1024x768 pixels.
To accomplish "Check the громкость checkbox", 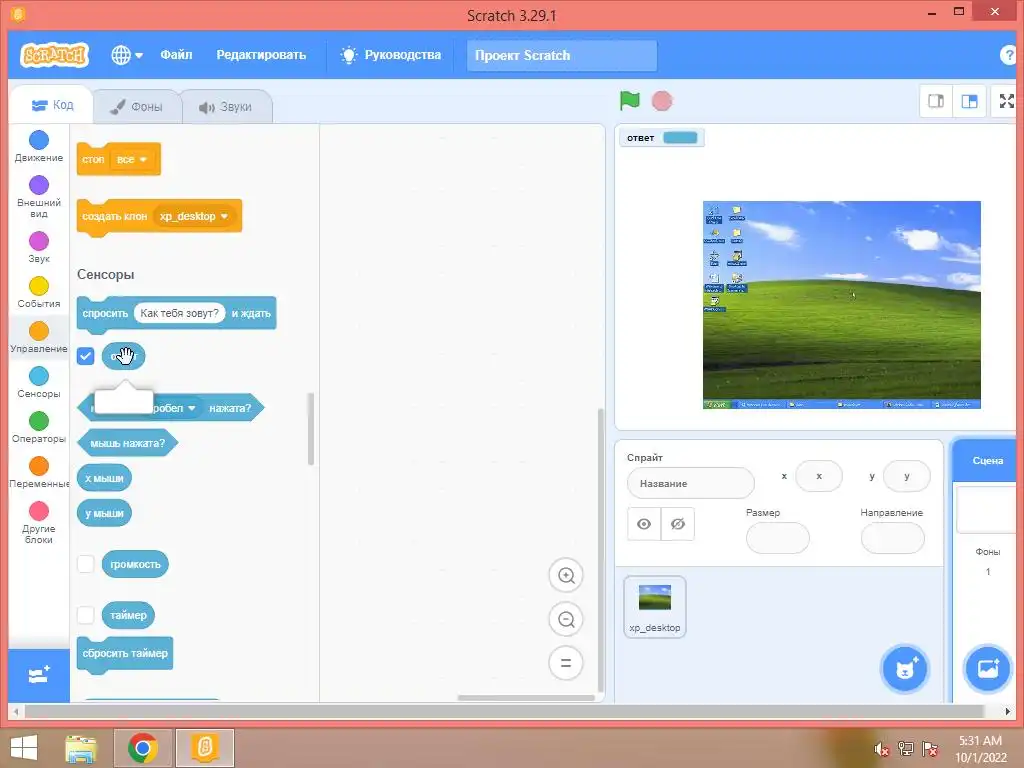I will (86, 564).
